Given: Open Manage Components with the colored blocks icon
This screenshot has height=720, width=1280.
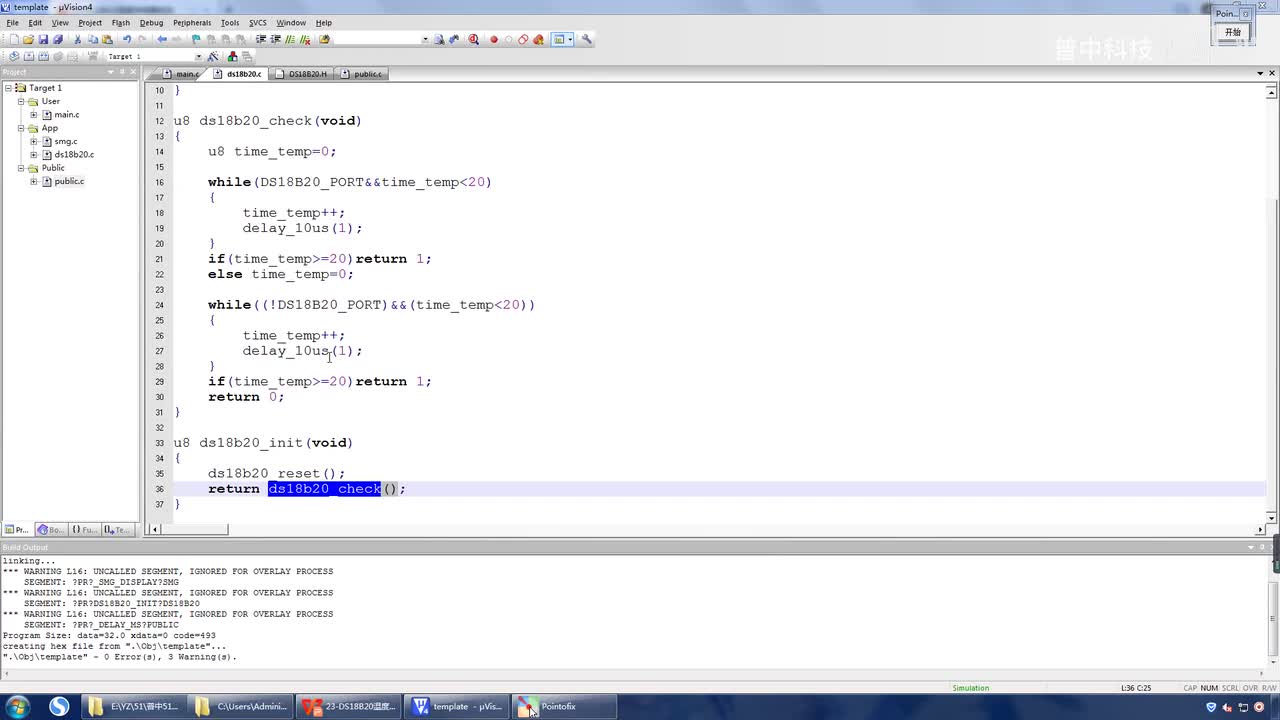Looking at the screenshot, I should tap(233, 56).
